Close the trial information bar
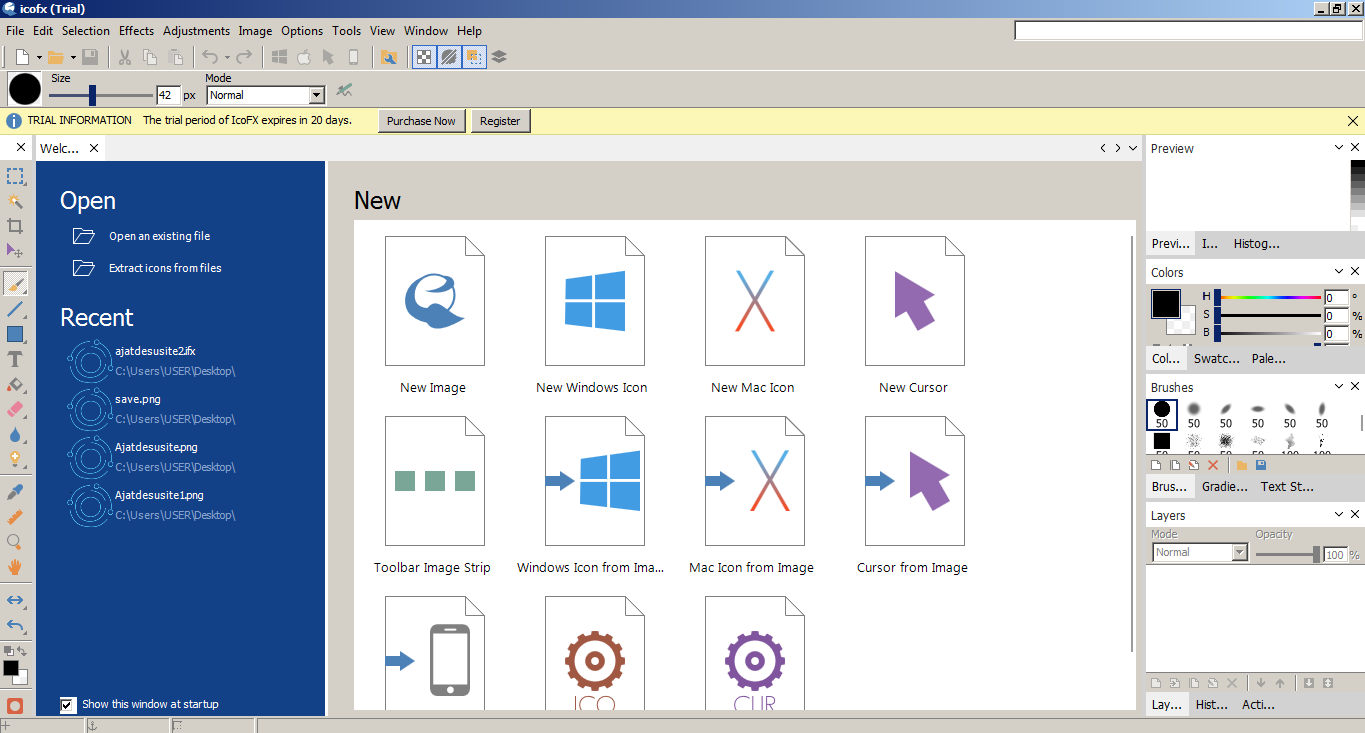The image size is (1365, 733). click(1353, 121)
